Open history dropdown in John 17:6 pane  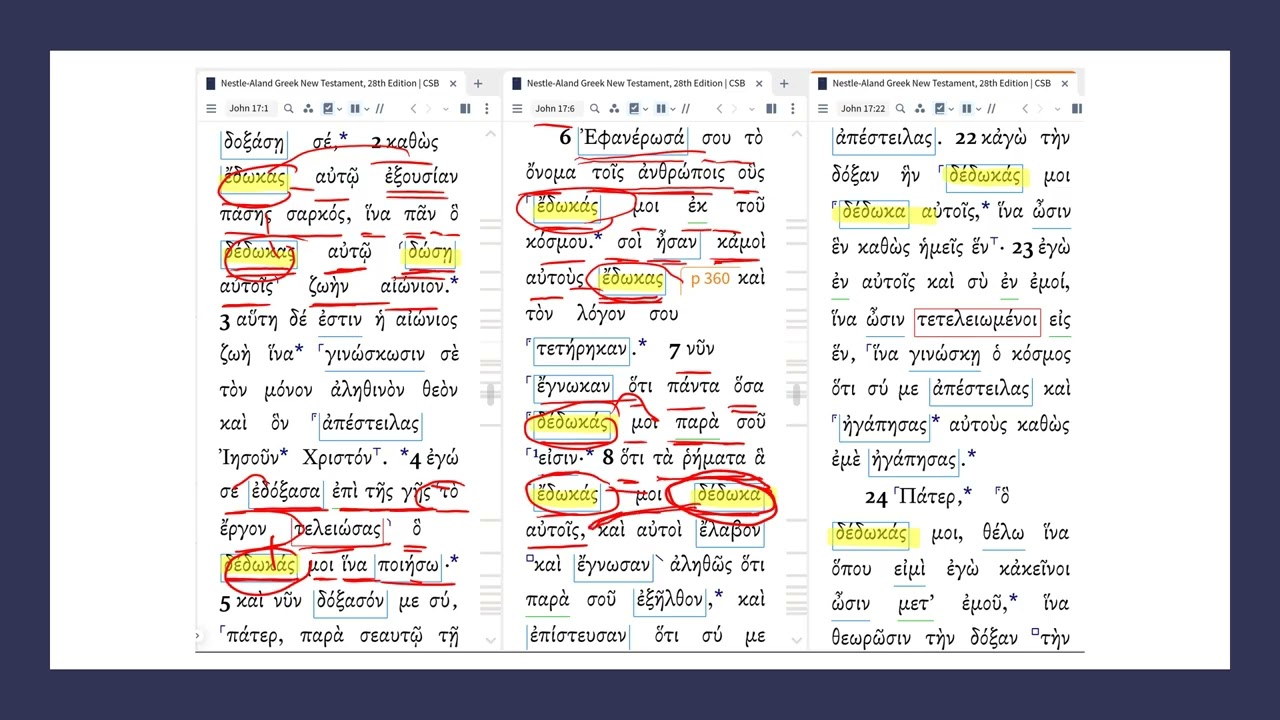pos(752,109)
